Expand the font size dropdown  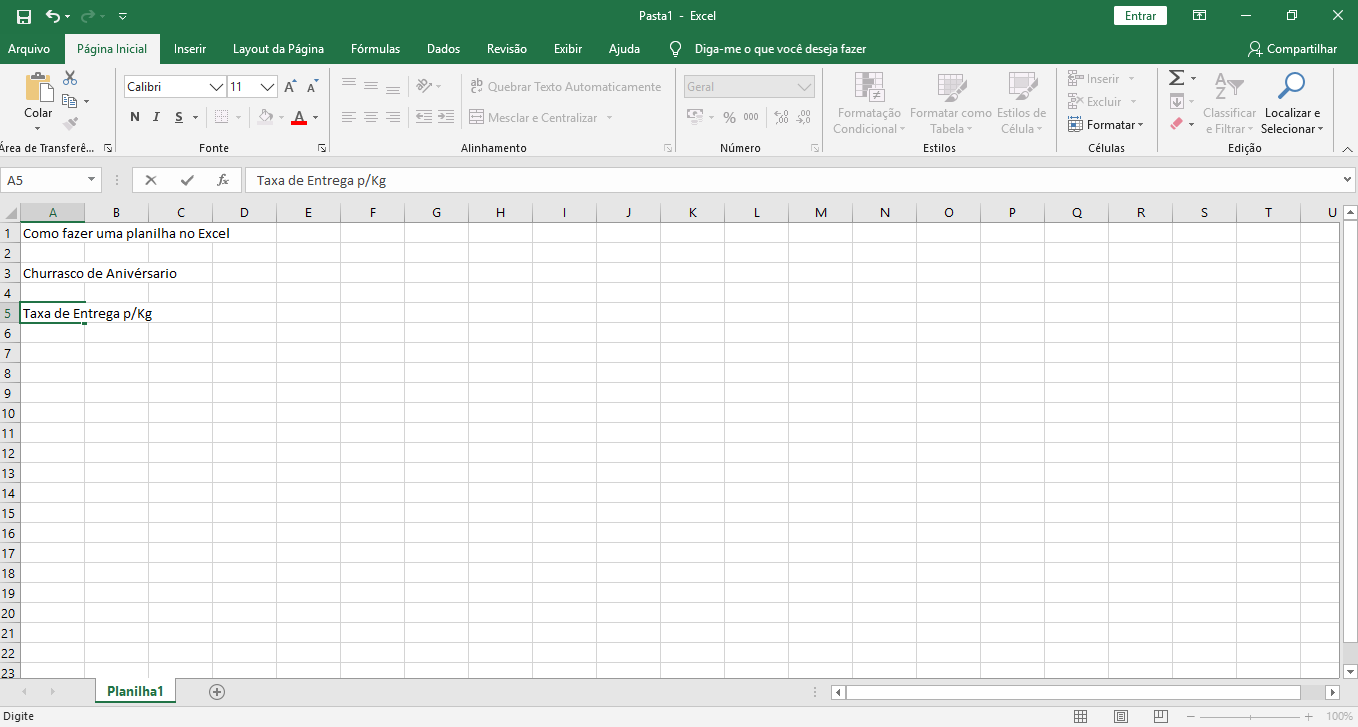(x=267, y=87)
